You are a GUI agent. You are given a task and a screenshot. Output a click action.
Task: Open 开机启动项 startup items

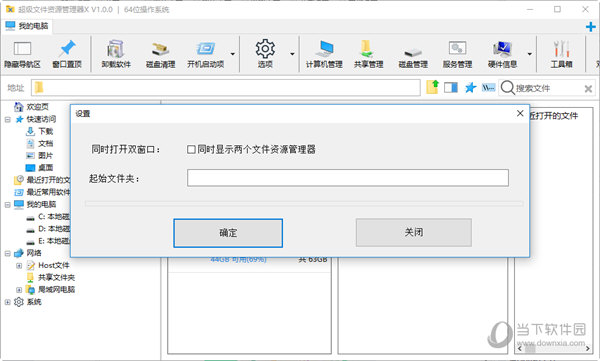(x=205, y=55)
